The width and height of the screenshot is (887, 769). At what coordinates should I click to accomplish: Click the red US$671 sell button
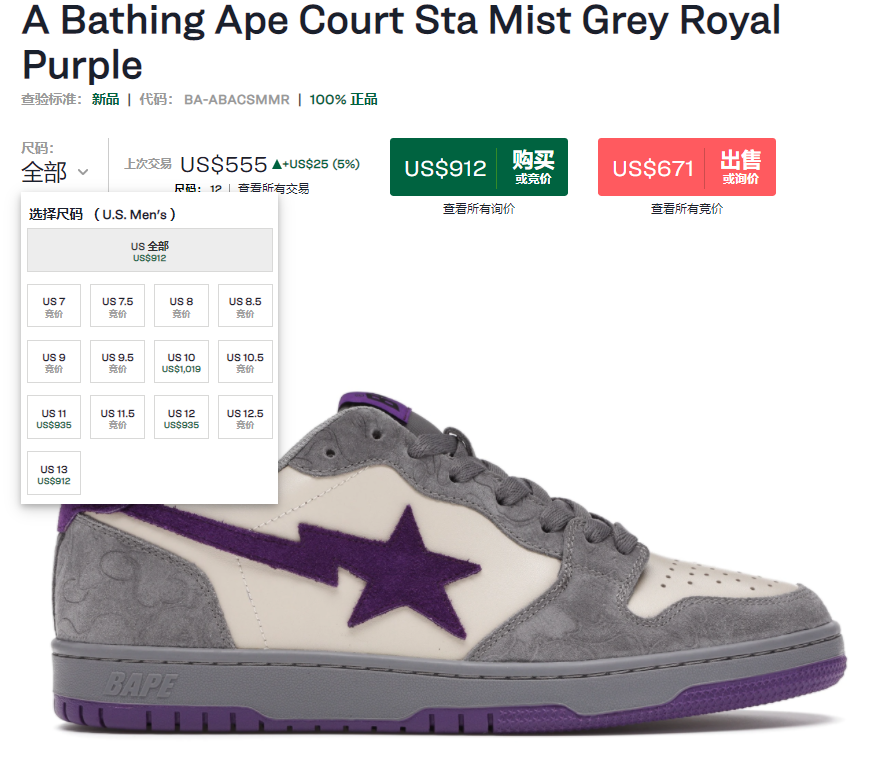pos(687,167)
